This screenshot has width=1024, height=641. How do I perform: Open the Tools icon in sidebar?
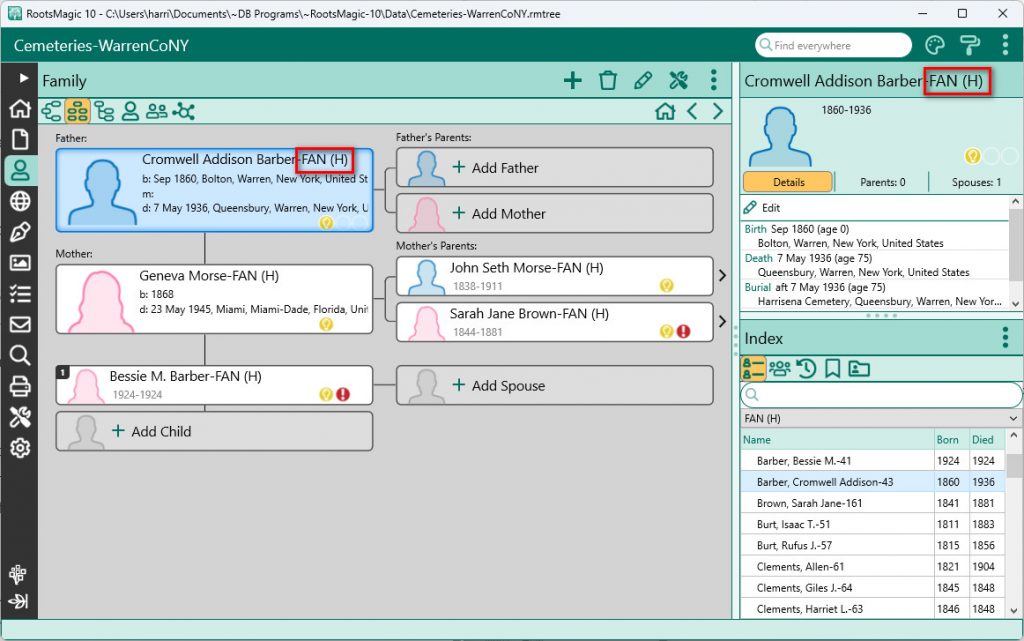coord(20,417)
